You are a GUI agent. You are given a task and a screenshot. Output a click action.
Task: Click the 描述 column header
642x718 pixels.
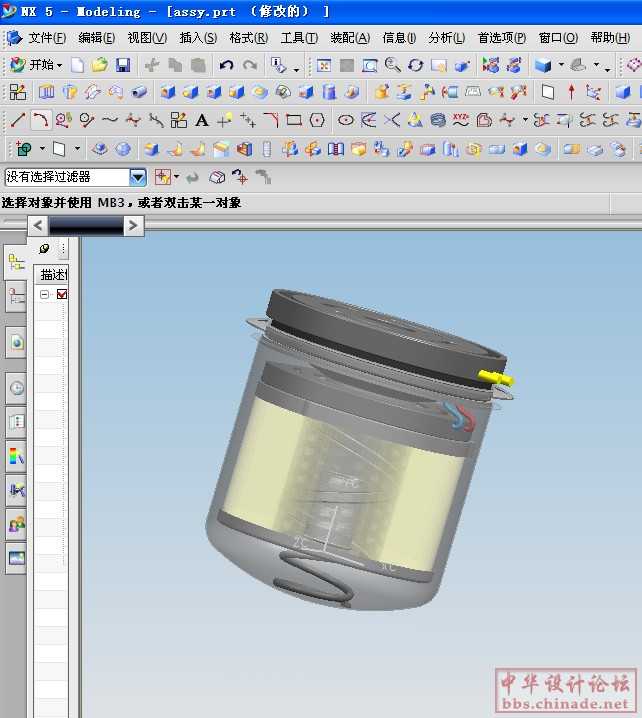tap(52, 274)
